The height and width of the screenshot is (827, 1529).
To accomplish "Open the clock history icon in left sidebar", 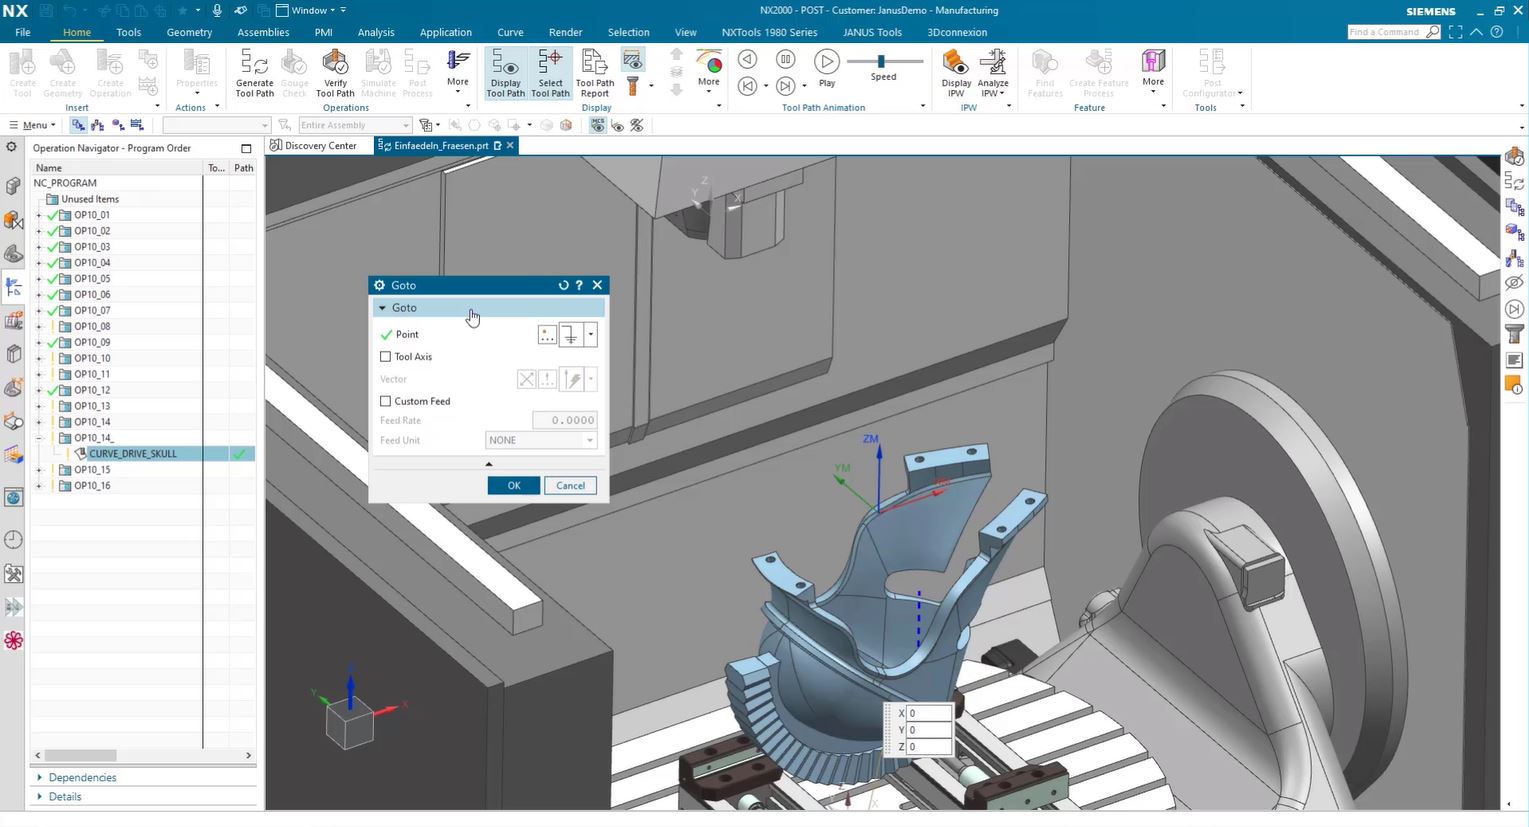I will click(x=13, y=540).
